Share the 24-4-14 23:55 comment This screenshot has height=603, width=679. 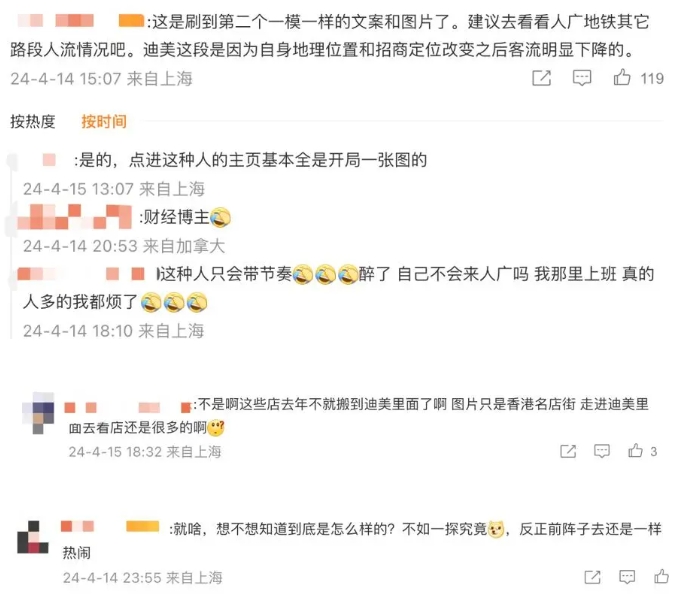[x=592, y=577]
